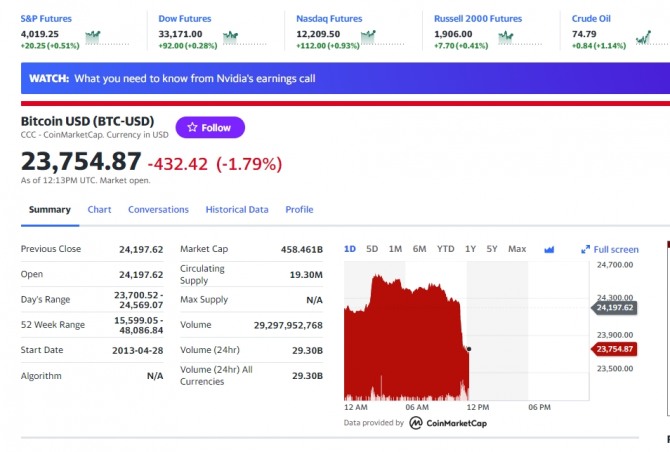Click the current price marker dot on chart

(x=469, y=349)
